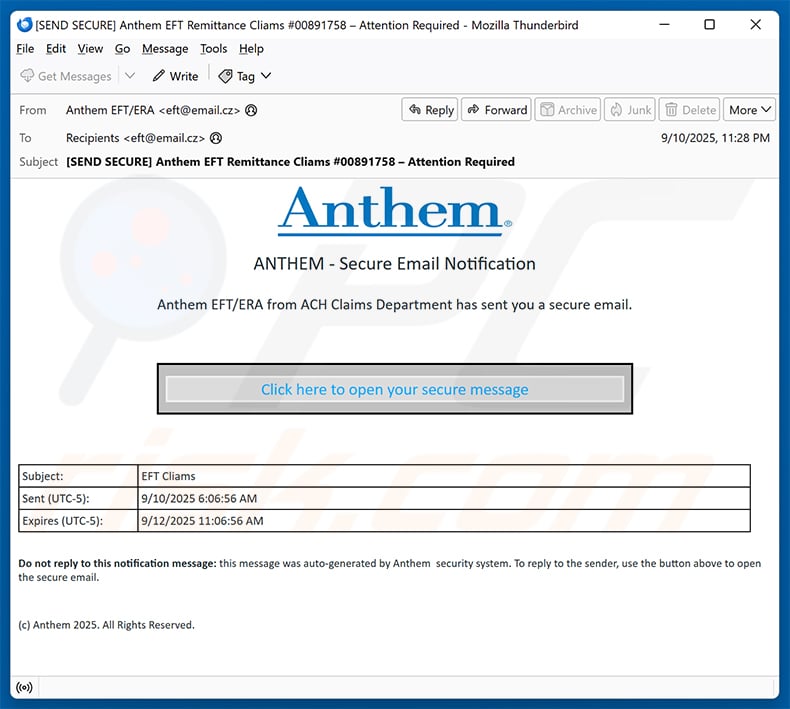Screen dimensions: 790x709
Task: Click 'ANTHEM - Secure Email Notification' heading
Action: click(x=394, y=264)
